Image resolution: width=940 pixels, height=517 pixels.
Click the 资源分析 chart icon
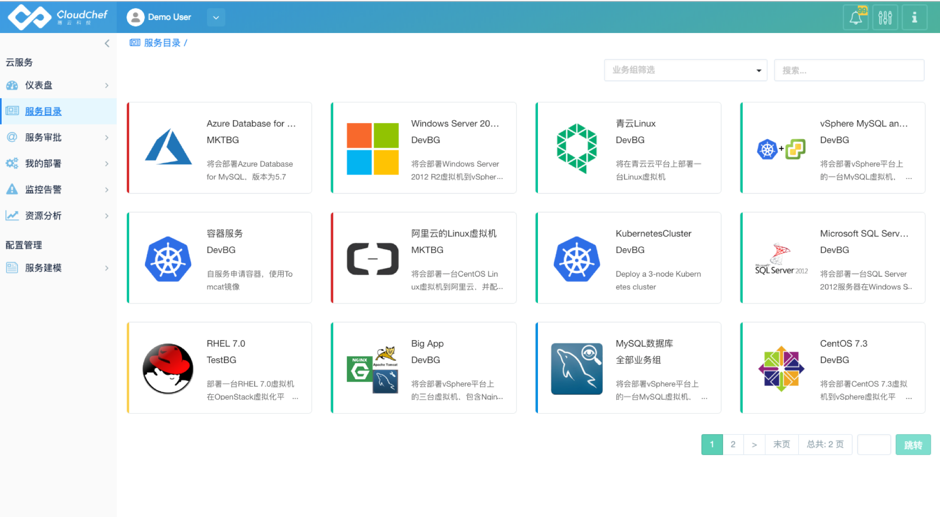pyautogui.click(x=12, y=215)
